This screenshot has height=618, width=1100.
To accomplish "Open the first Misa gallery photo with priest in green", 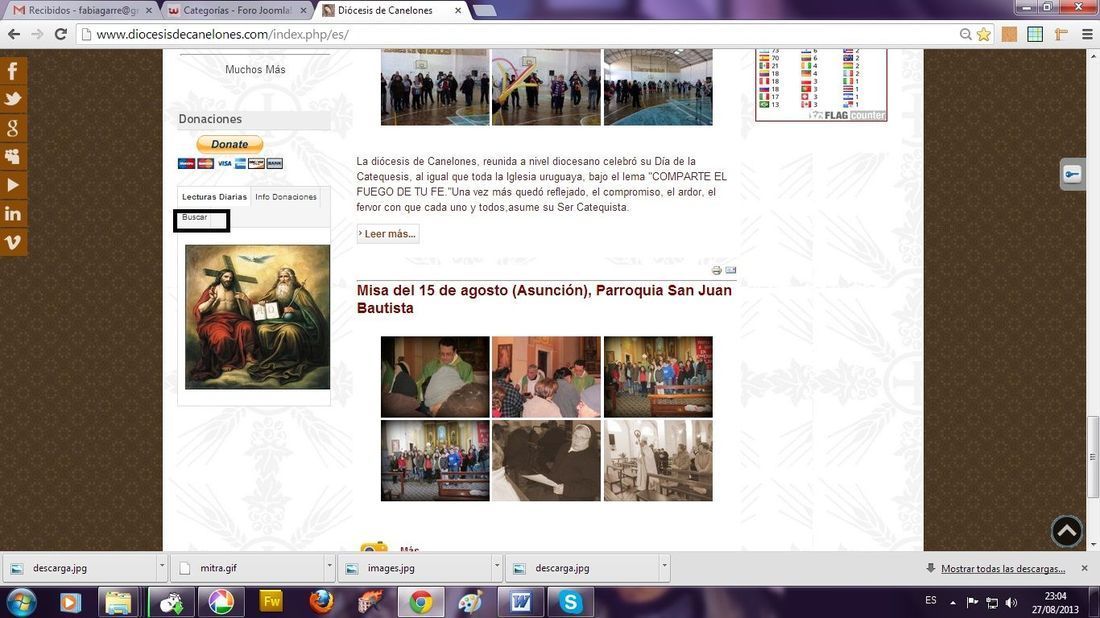I will 435,377.
